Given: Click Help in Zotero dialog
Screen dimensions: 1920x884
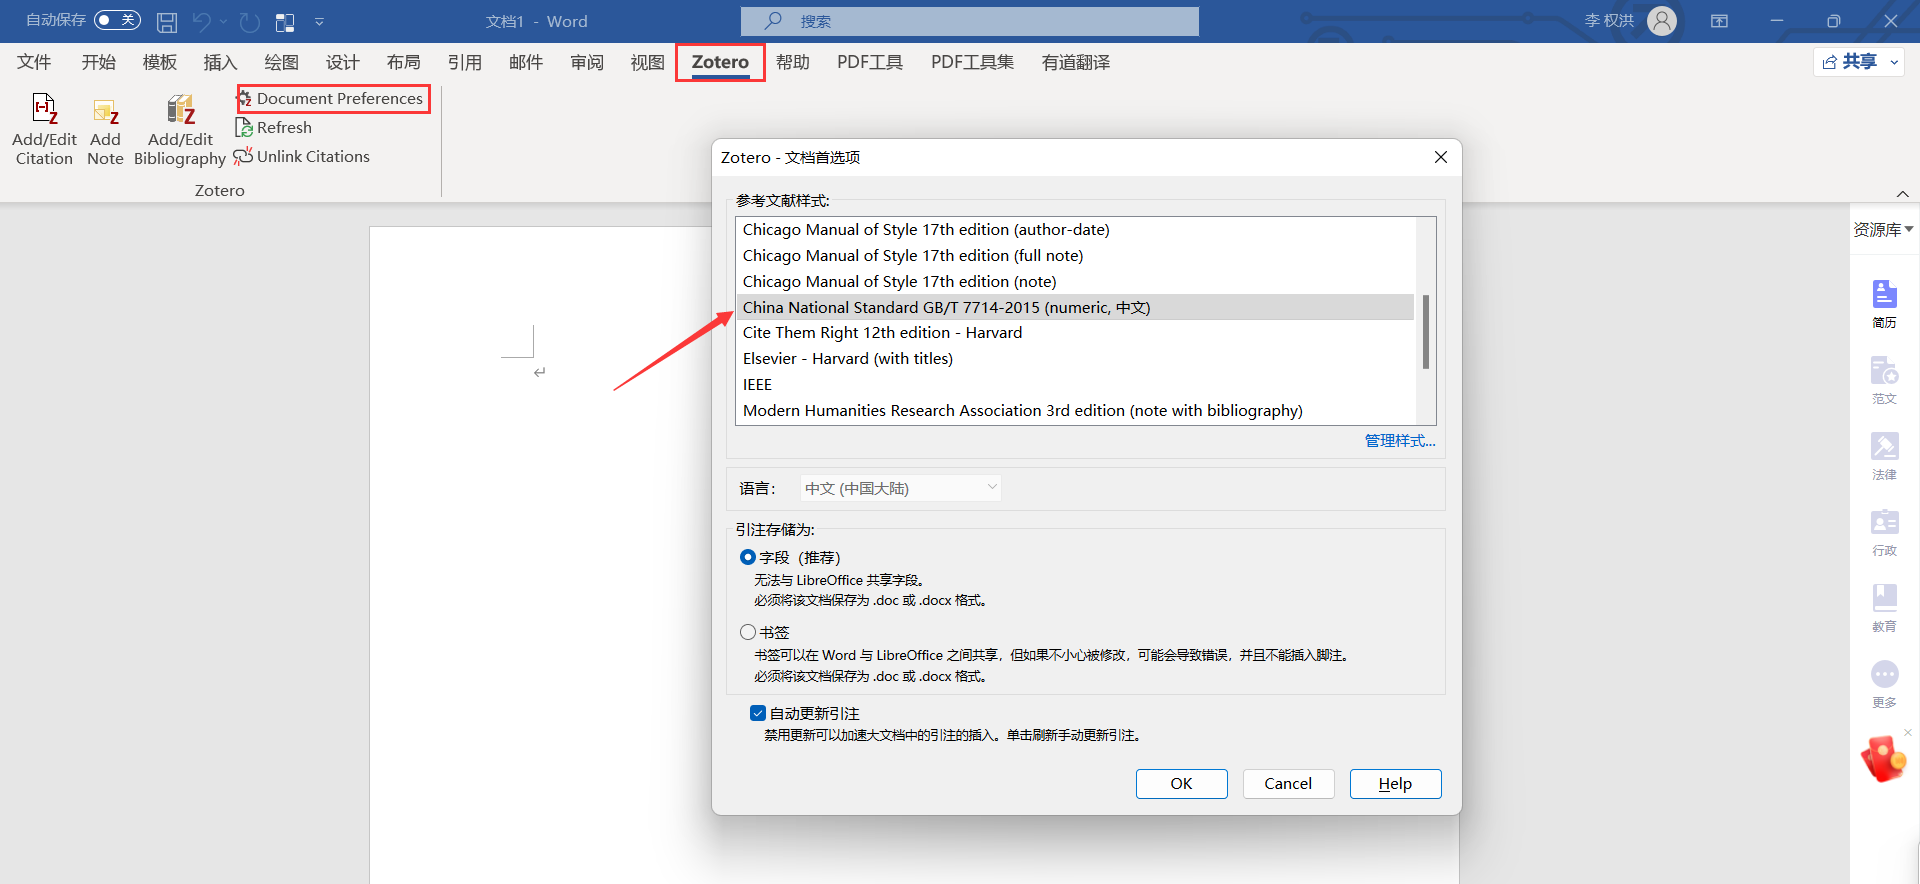Looking at the screenshot, I should pos(1395,784).
